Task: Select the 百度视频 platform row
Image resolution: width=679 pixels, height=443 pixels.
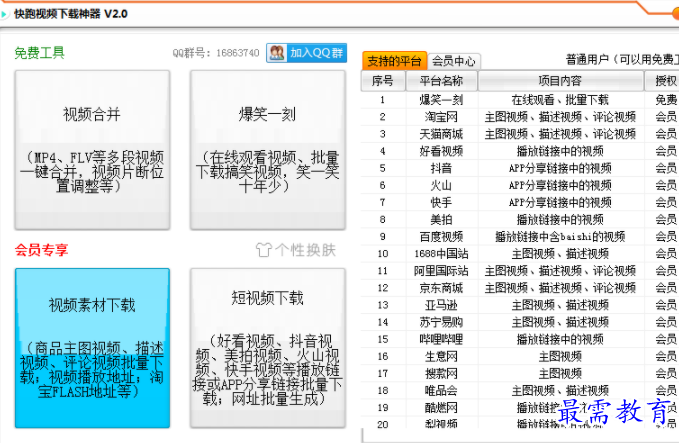Action: 441,237
